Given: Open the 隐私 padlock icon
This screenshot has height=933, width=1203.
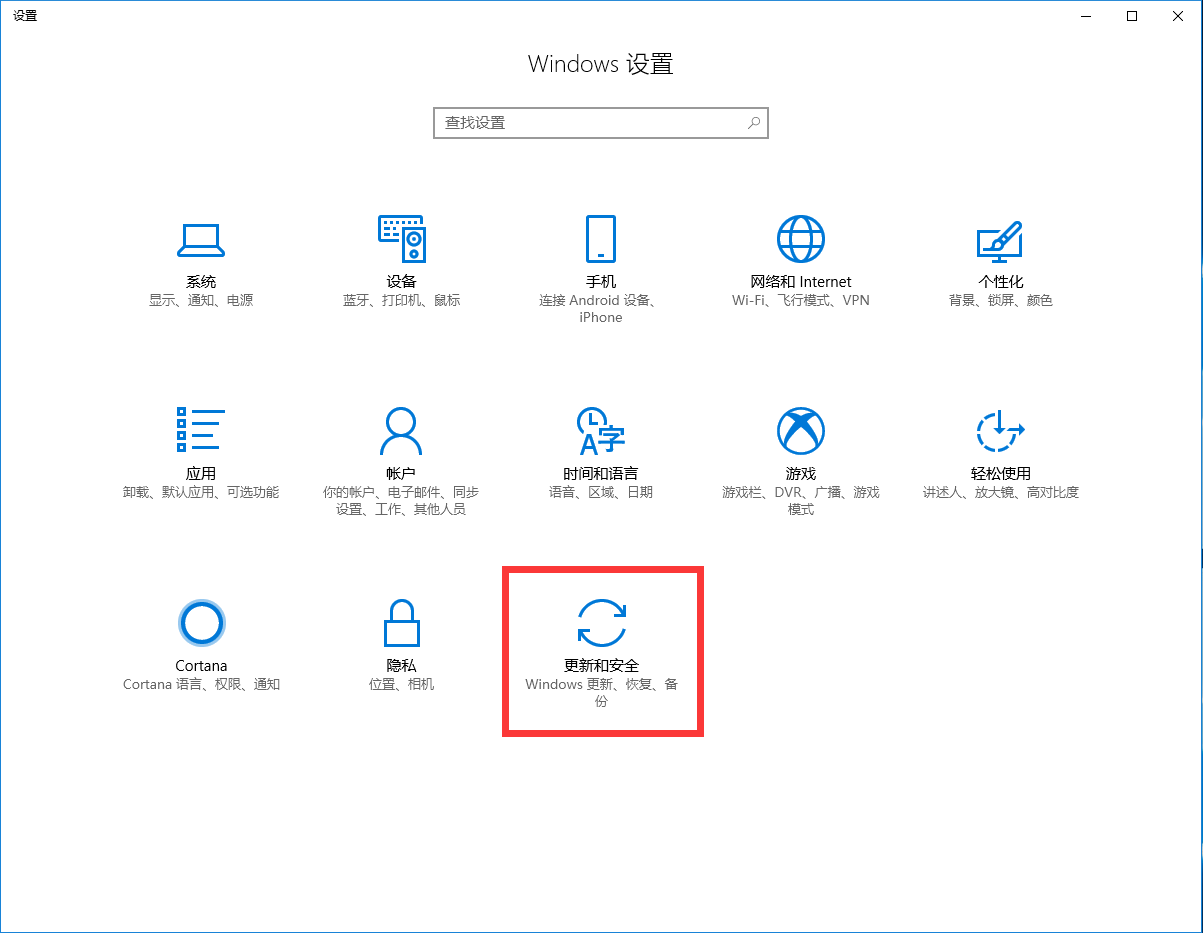Looking at the screenshot, I should 401,623.
